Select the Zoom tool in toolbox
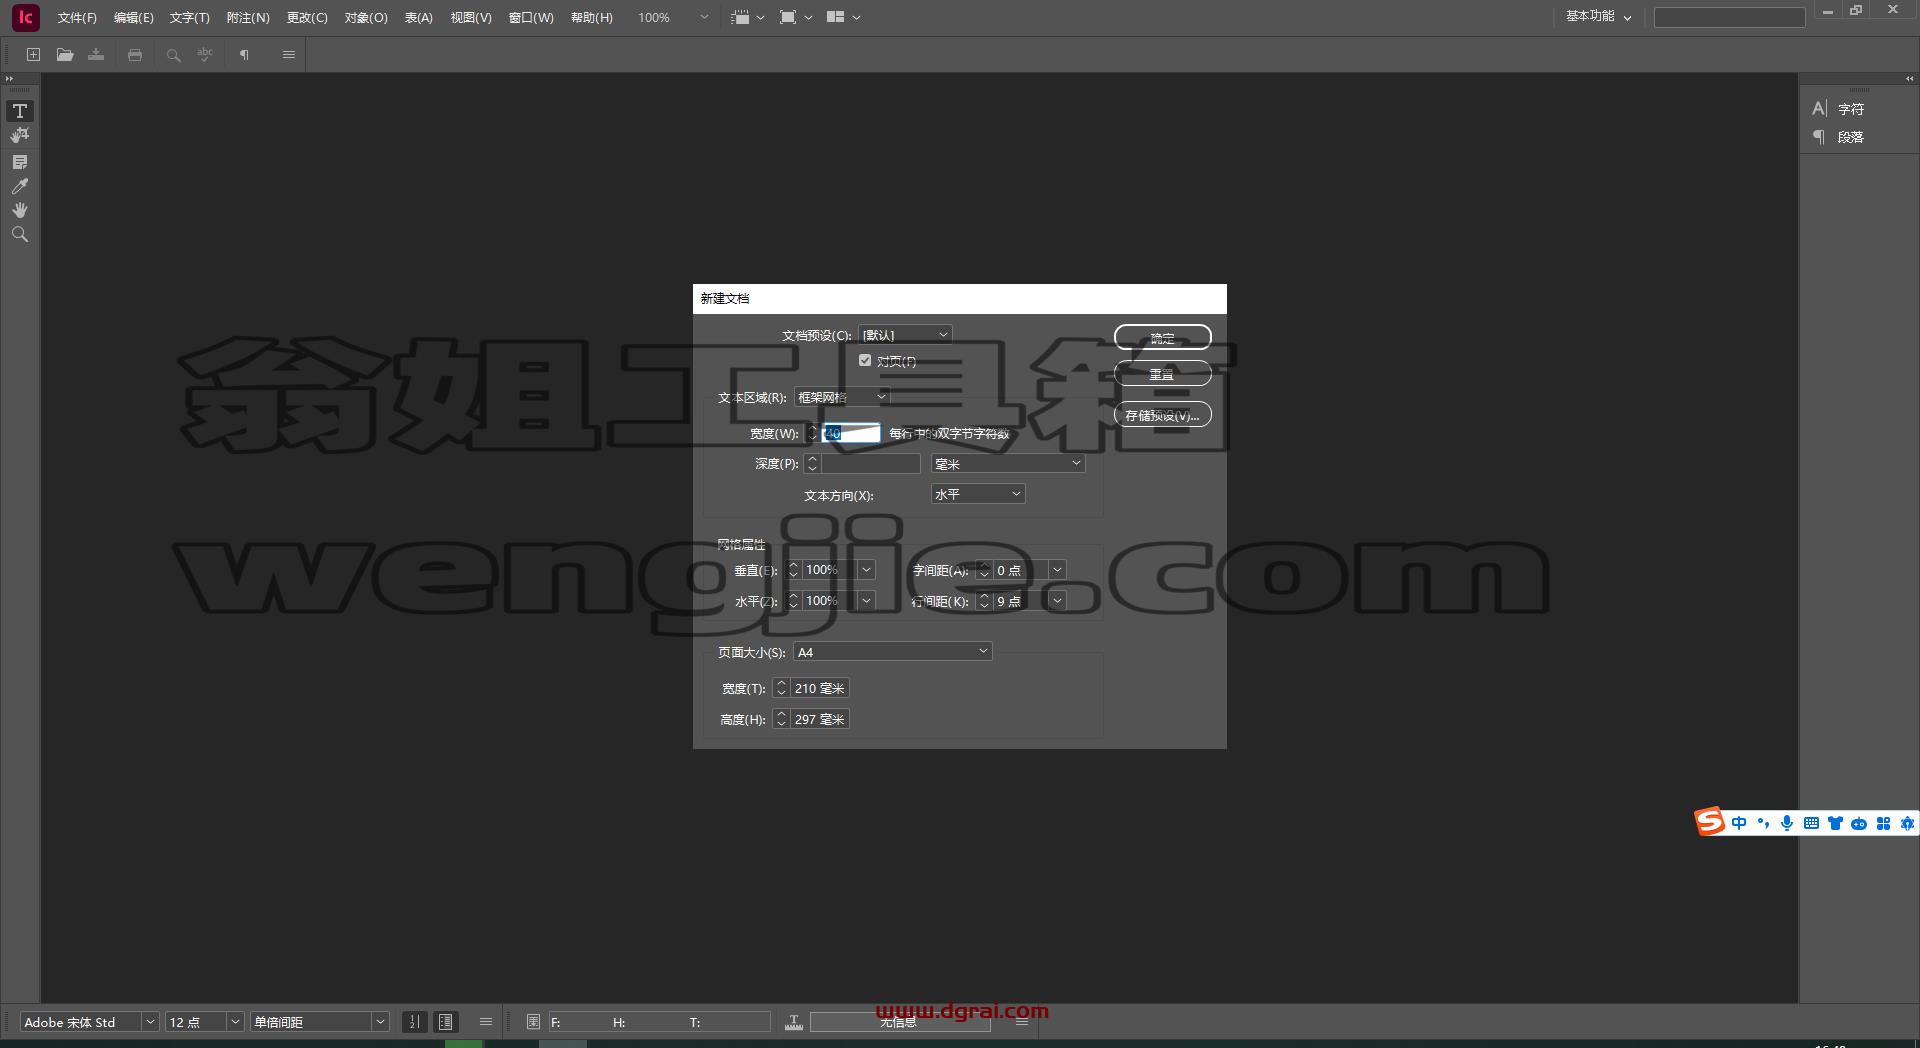Viewport: 1920px width, 1048px height. [20, 234]
